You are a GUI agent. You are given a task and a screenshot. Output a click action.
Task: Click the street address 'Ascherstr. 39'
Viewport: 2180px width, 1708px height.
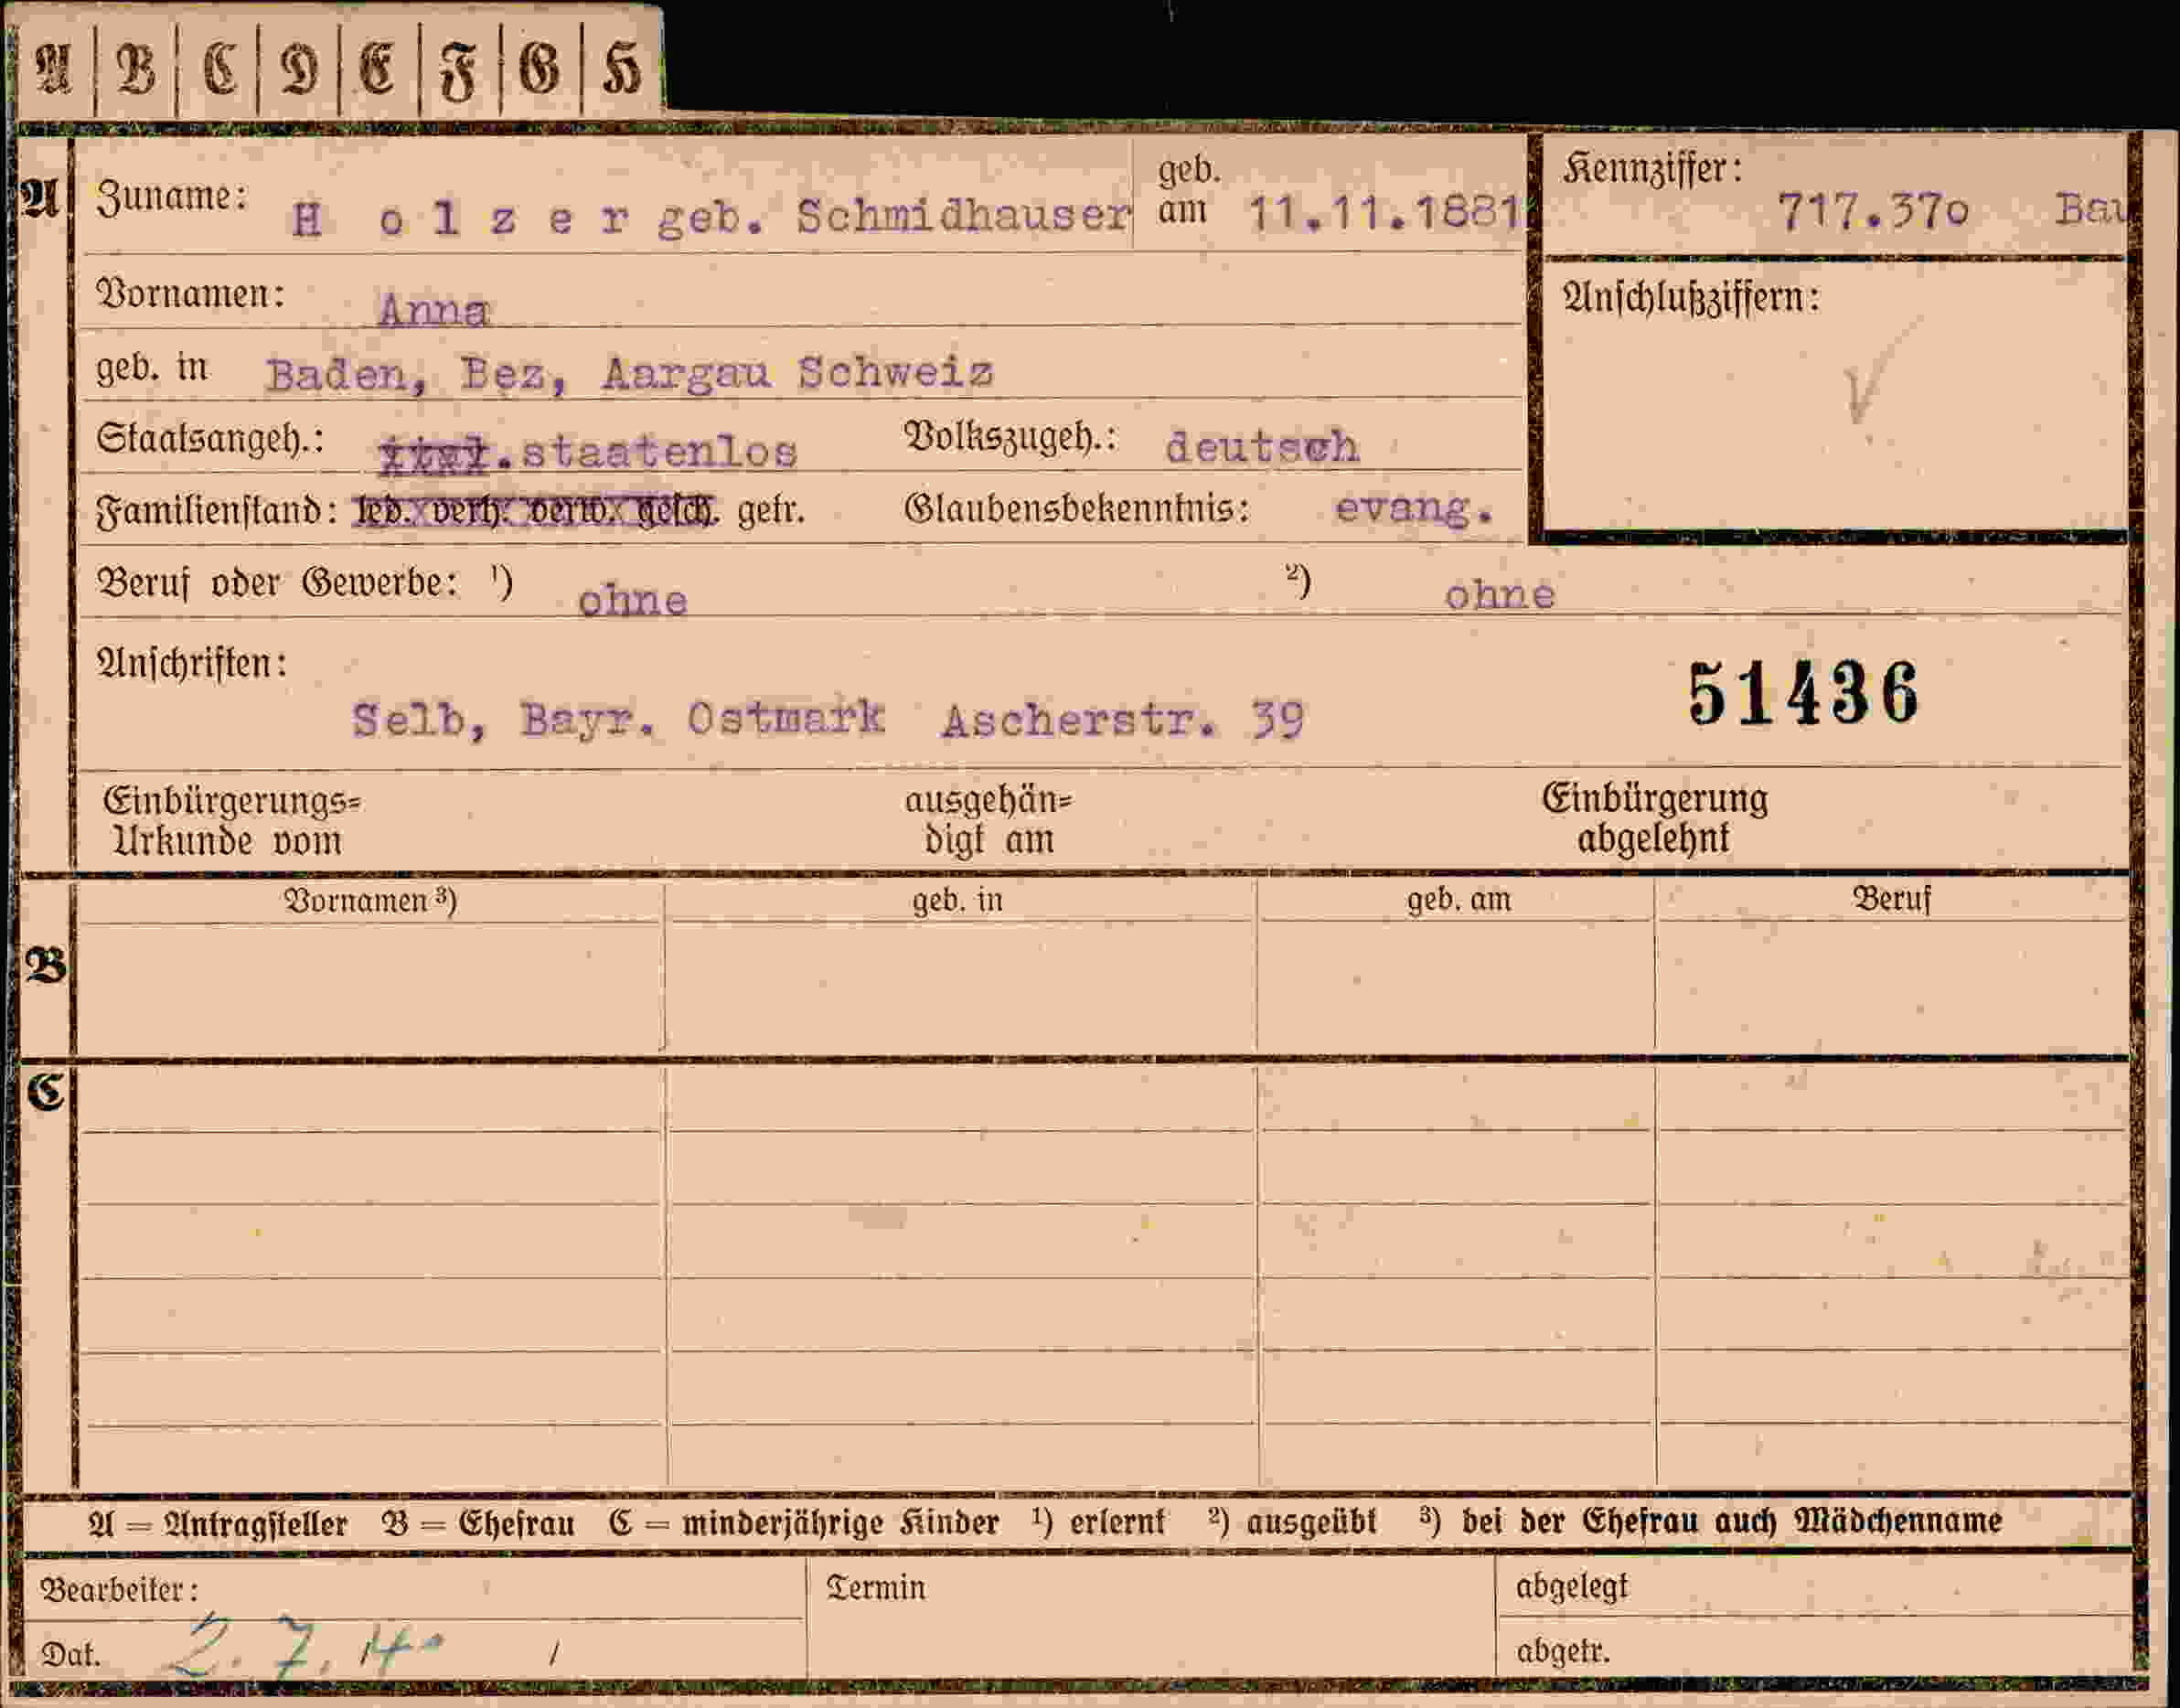click(1123, 720)
